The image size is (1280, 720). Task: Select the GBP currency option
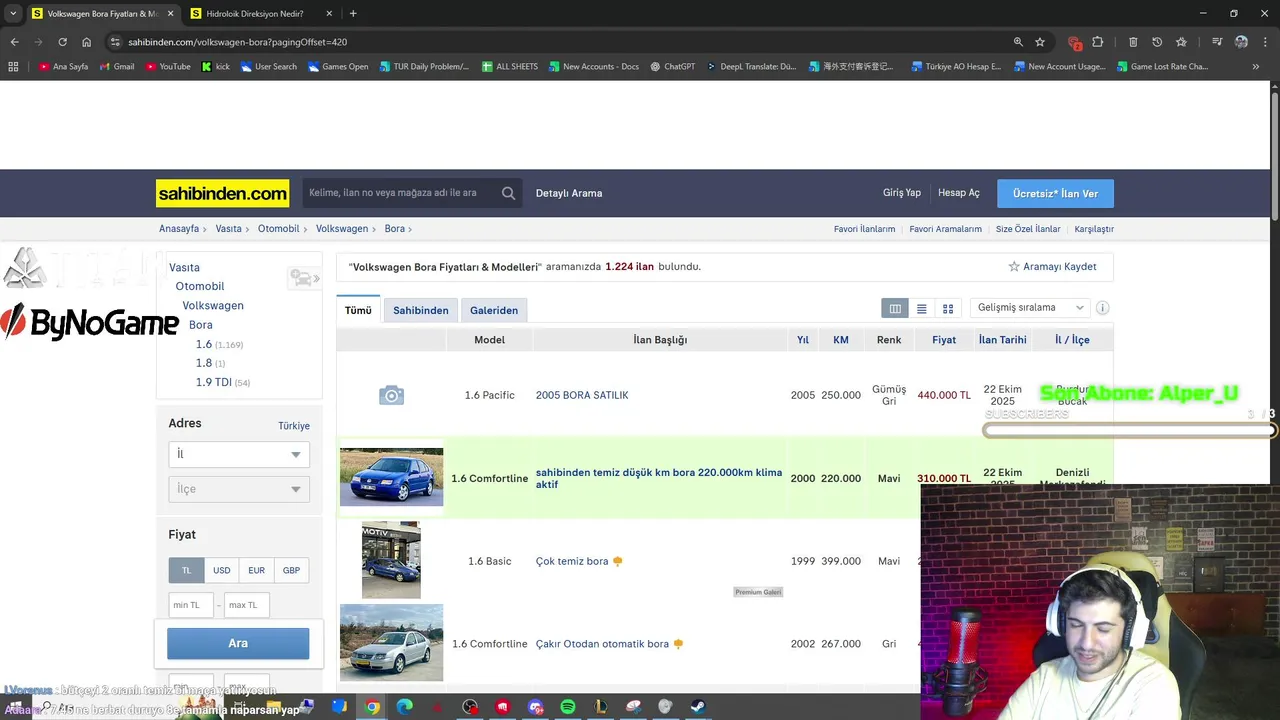[x=291, y=570]
